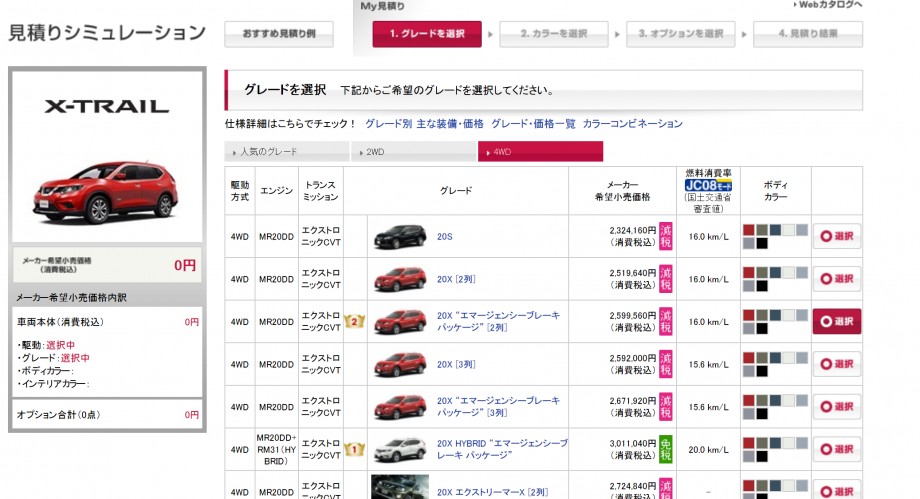The image size is (920, 499).
Task: Click the 減税 badge beside 2,671,920円
Action: click(x=665, y=406)
